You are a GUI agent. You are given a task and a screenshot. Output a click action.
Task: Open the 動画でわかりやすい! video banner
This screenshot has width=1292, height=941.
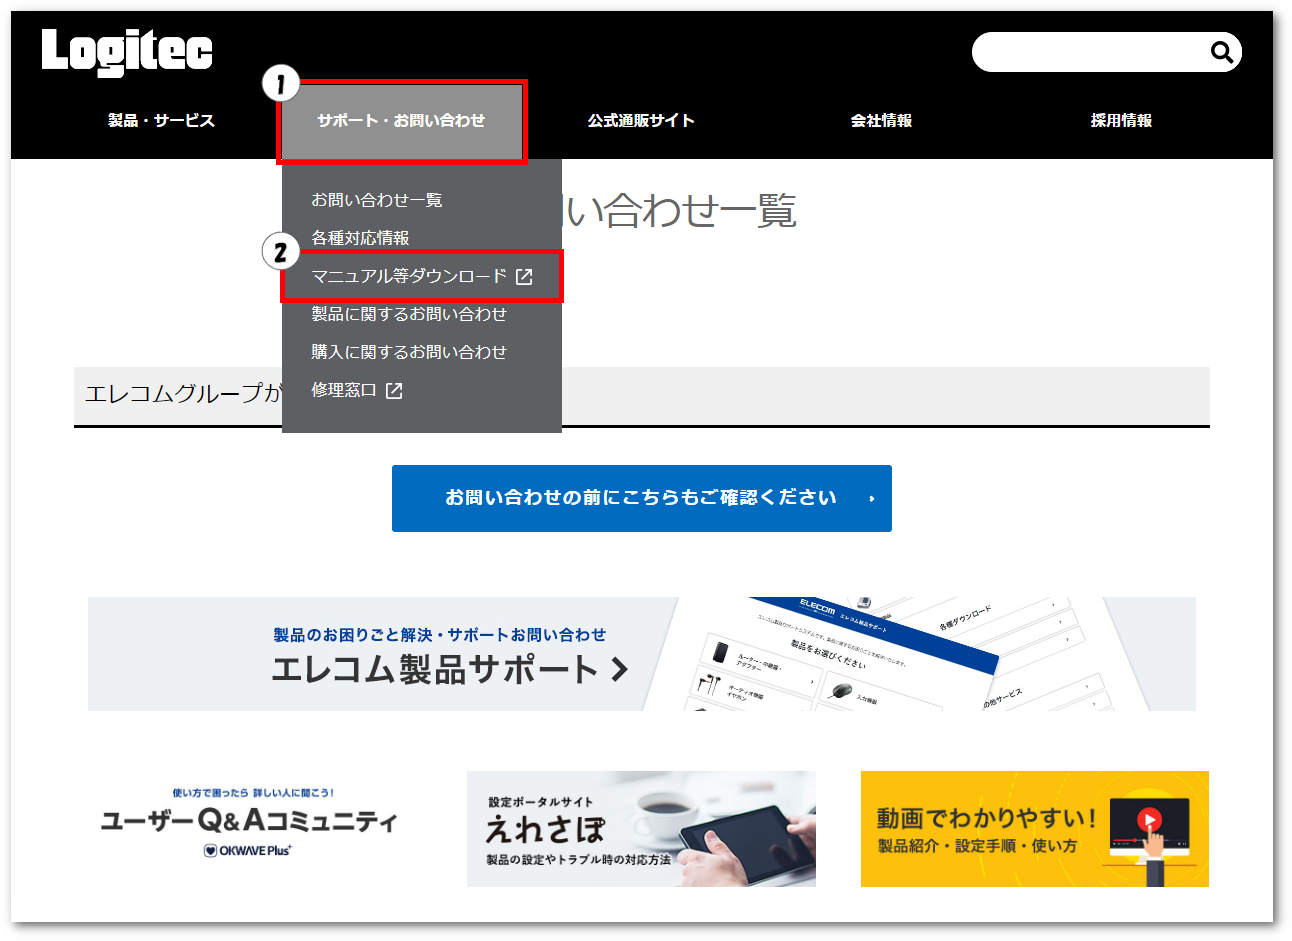[1035, 828]
